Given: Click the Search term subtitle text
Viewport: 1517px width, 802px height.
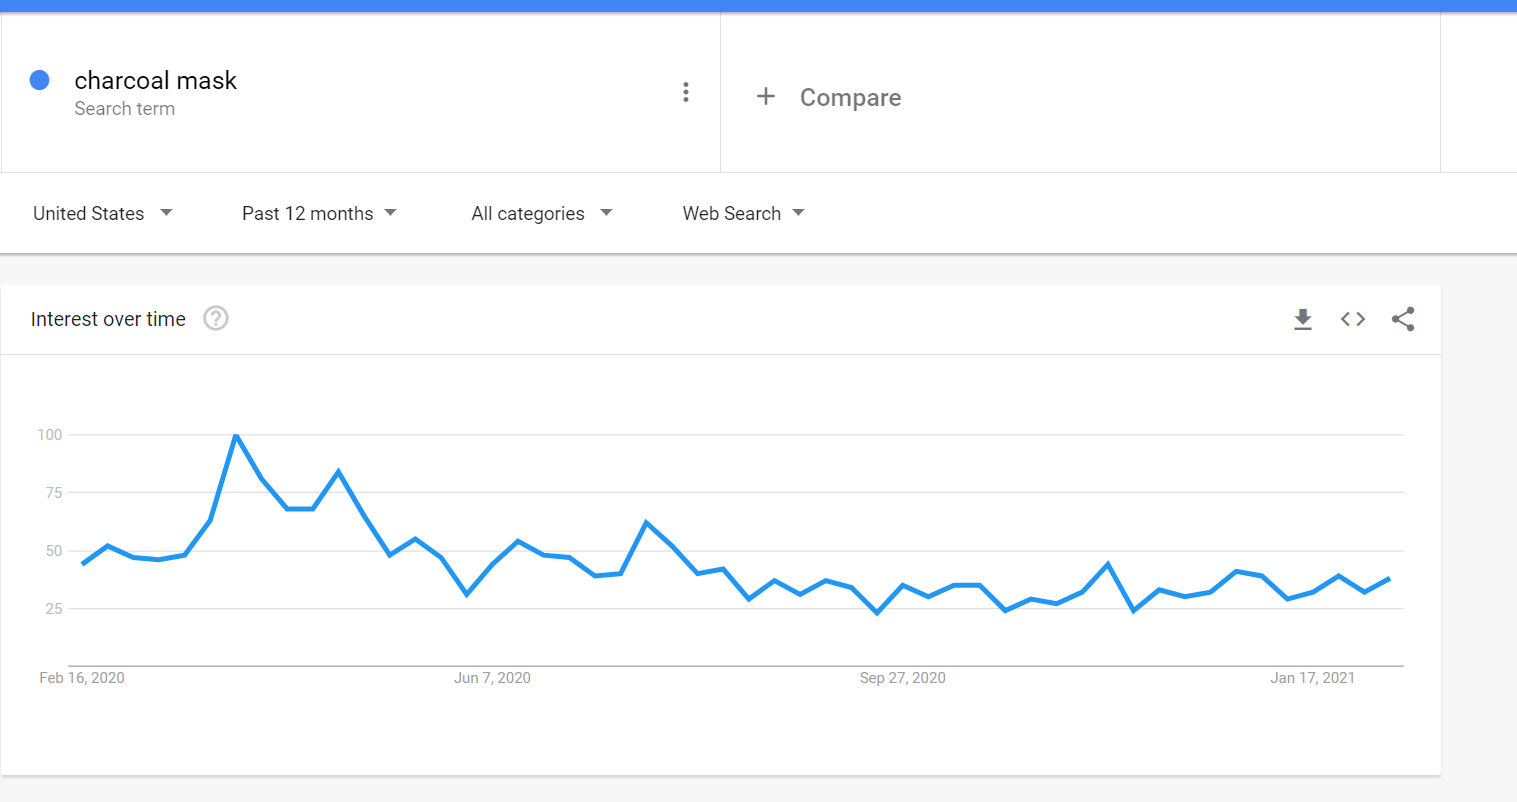Looking at the screenshot, I should coord(125,108).
